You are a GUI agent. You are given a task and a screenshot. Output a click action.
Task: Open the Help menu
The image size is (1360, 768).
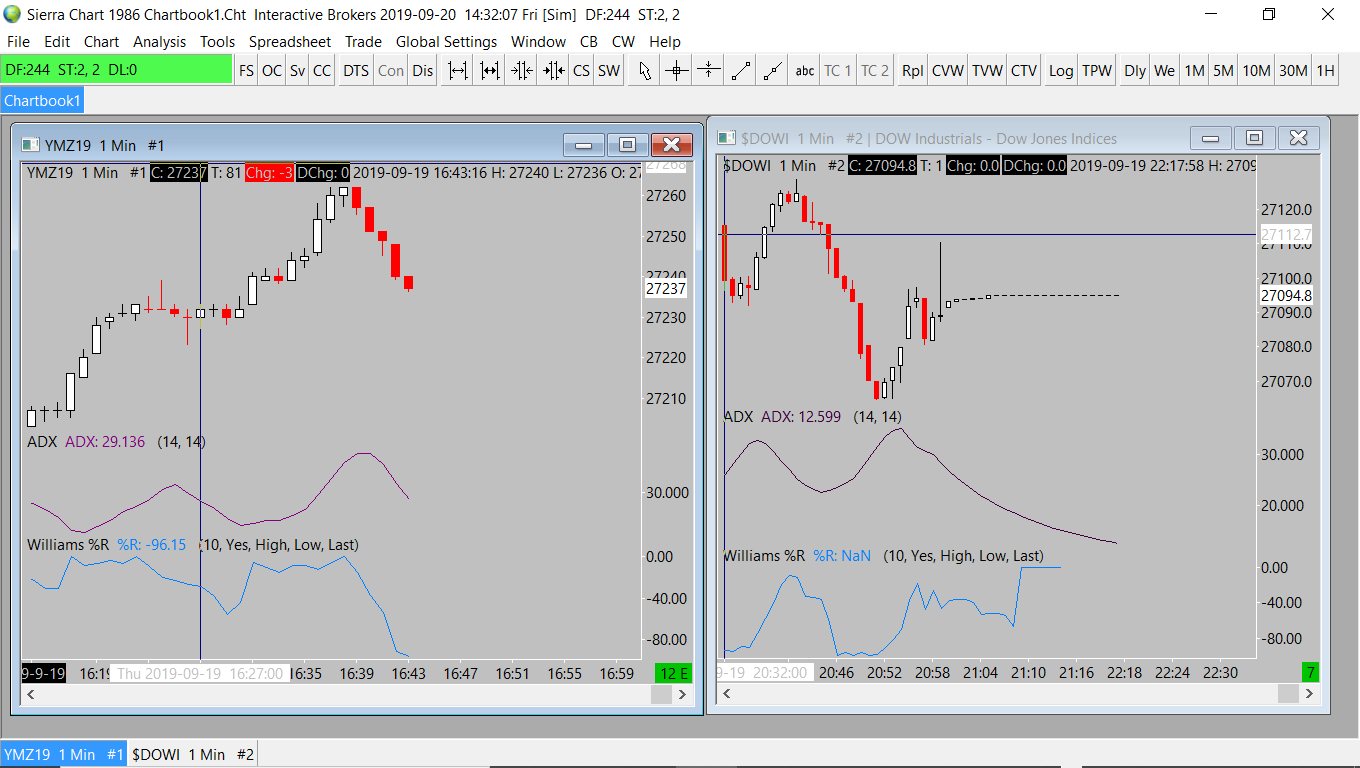point(665,42)
